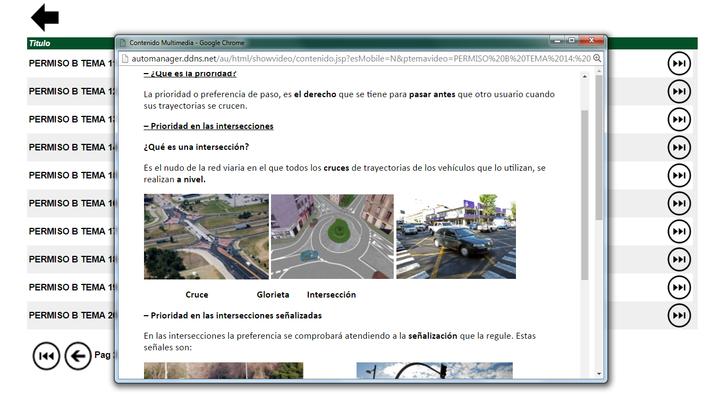This screenshot has height=420, width=720.
Task: Open the Glorieta roundabout image
Action: 332,236
